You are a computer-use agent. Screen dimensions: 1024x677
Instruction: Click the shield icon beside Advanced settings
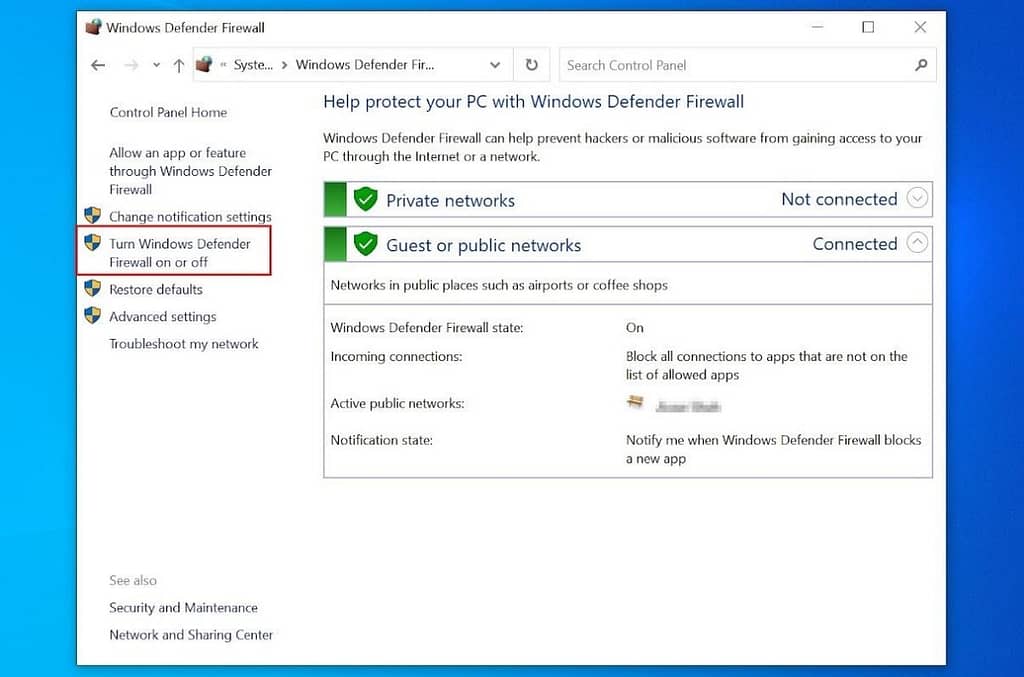click(93, 315)
